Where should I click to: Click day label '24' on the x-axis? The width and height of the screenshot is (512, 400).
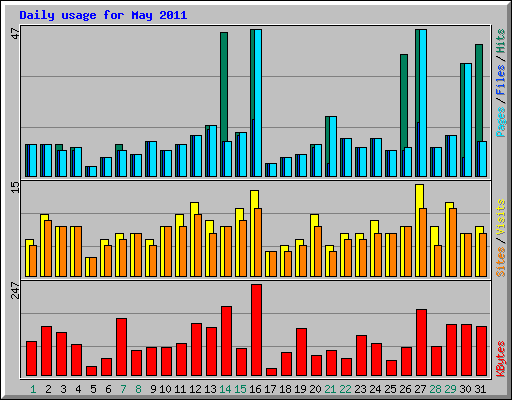click(x=375, y=389)
